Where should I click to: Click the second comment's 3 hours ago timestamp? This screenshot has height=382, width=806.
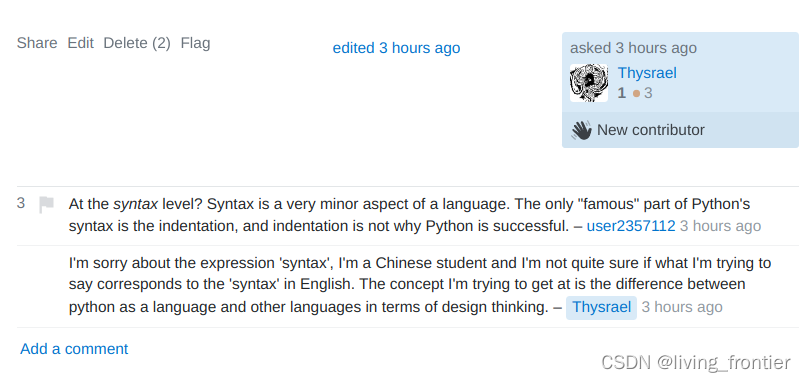pyautogui.click(x=682, y=307)
